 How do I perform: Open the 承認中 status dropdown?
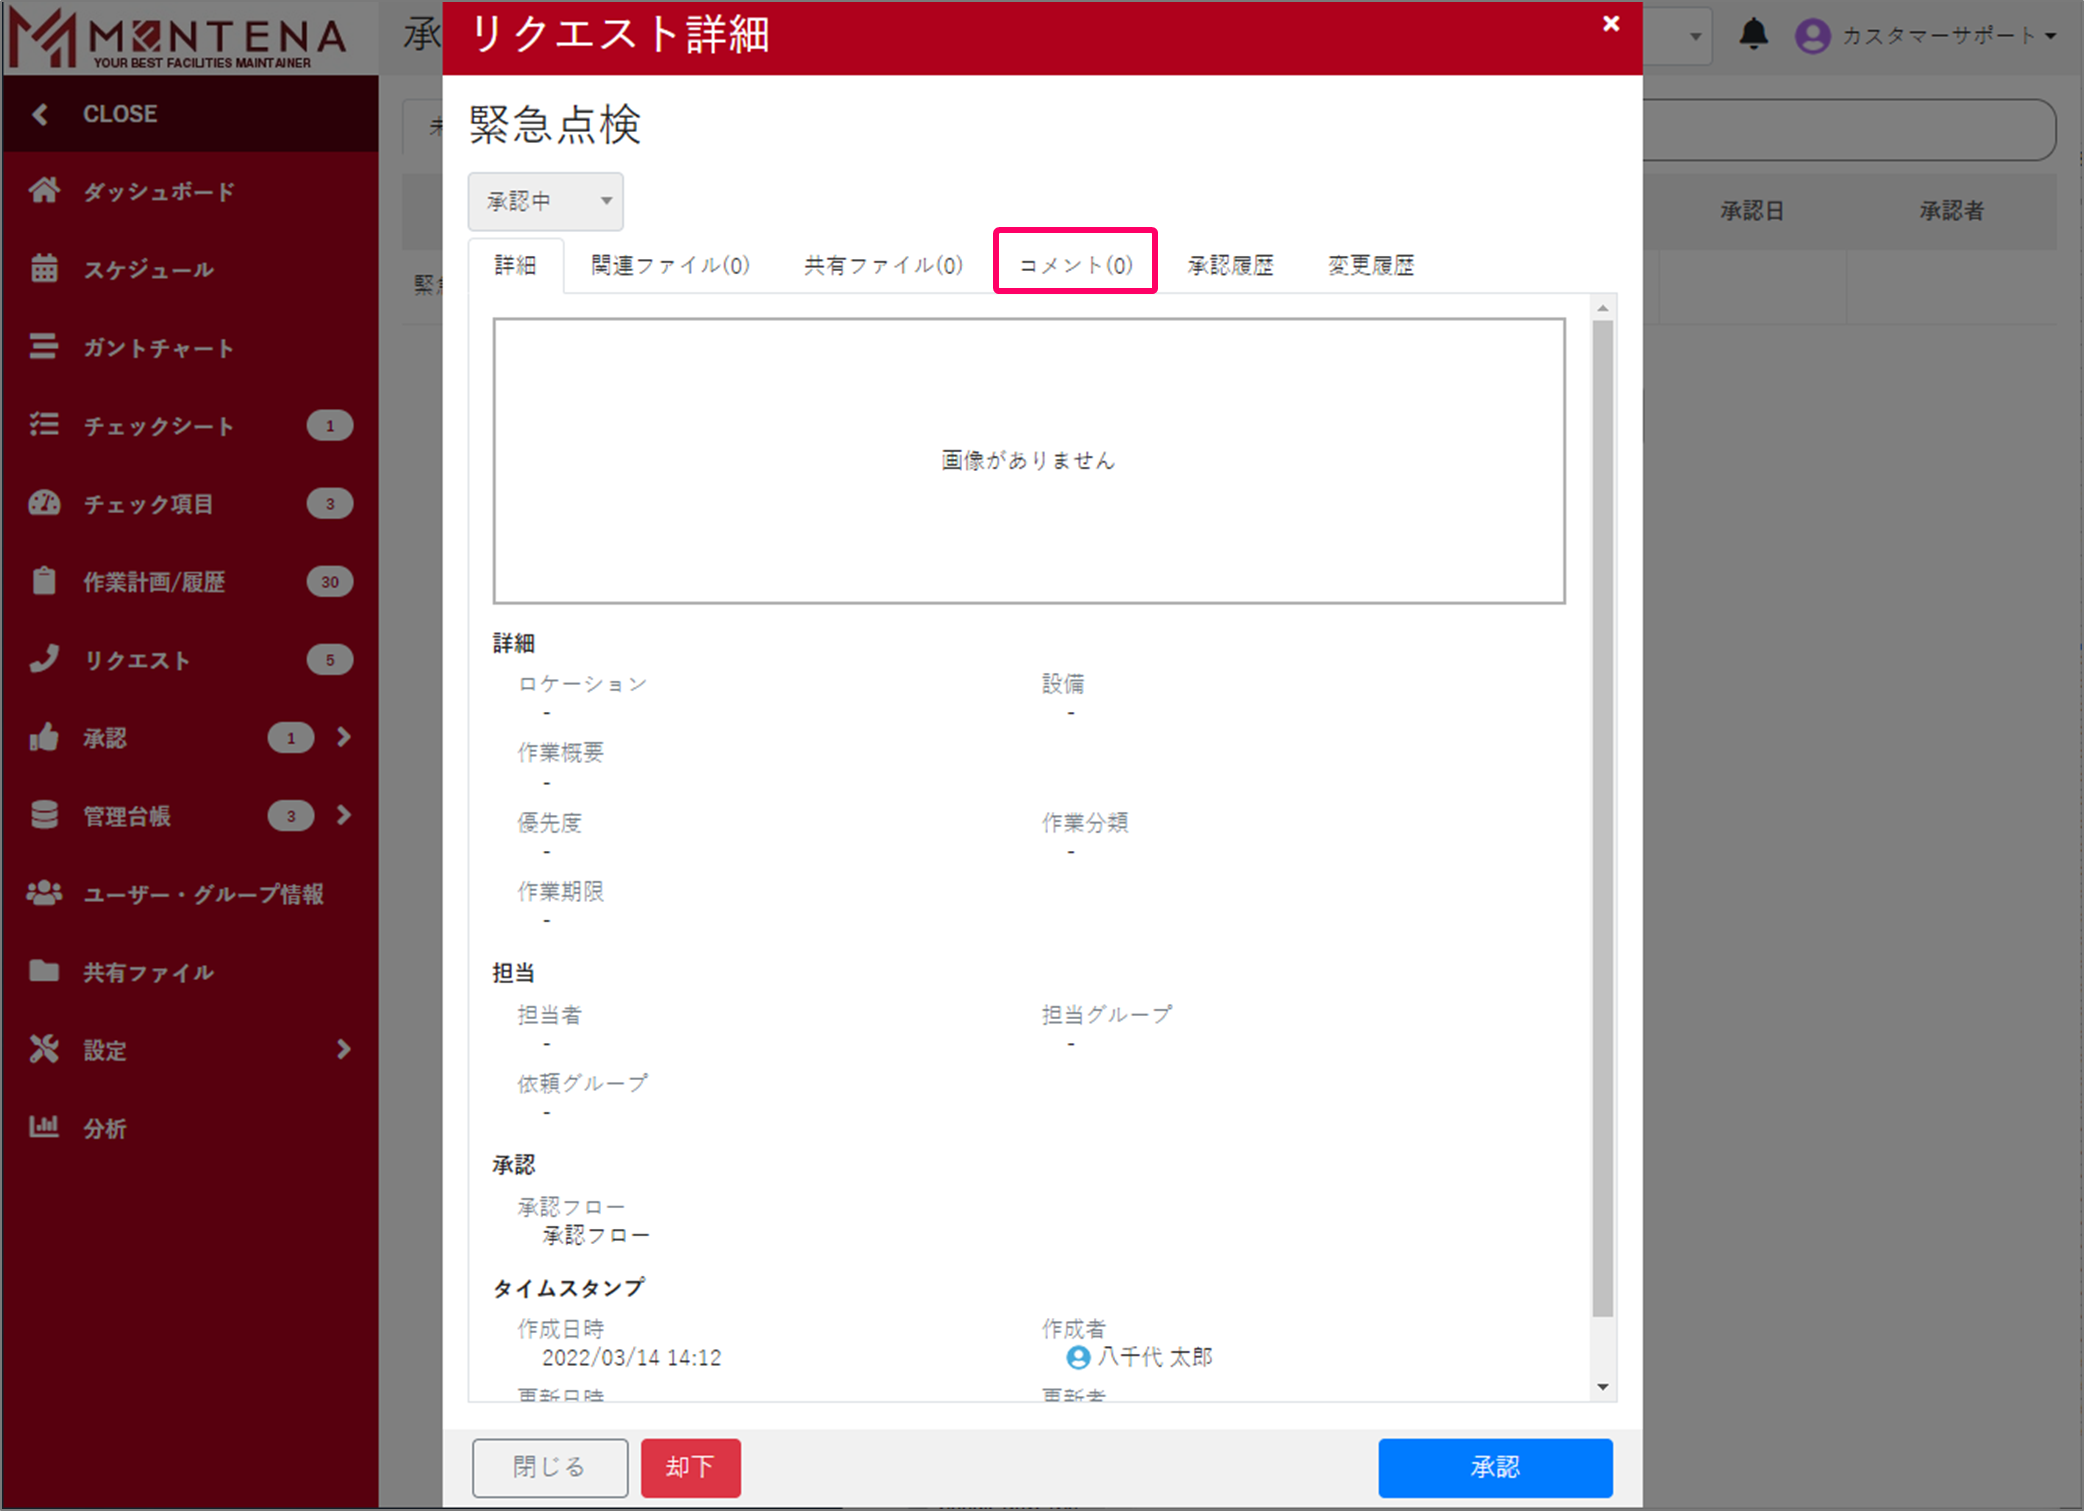(x=546, y=201)
